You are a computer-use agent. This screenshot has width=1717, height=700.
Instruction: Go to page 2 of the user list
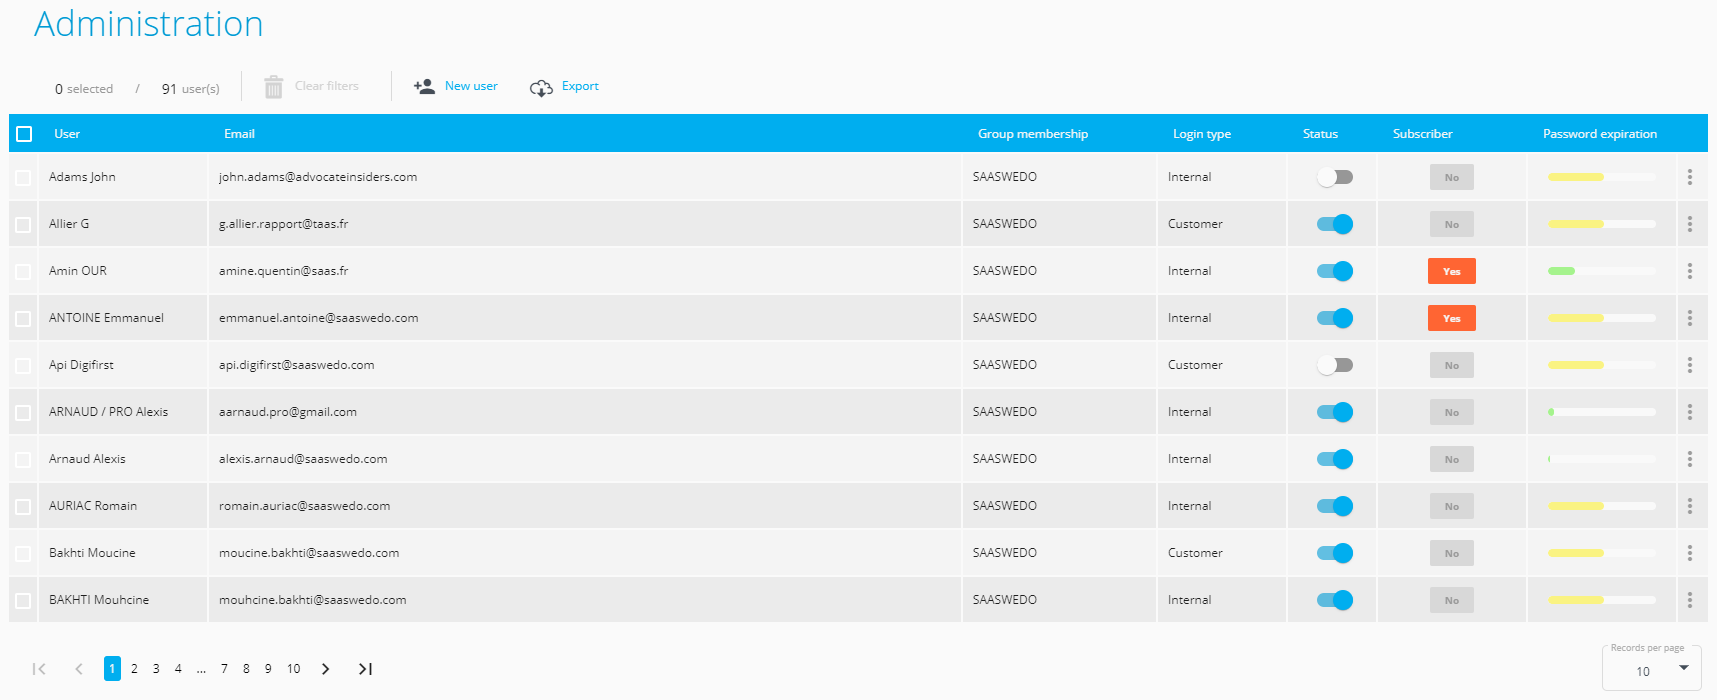134,669
